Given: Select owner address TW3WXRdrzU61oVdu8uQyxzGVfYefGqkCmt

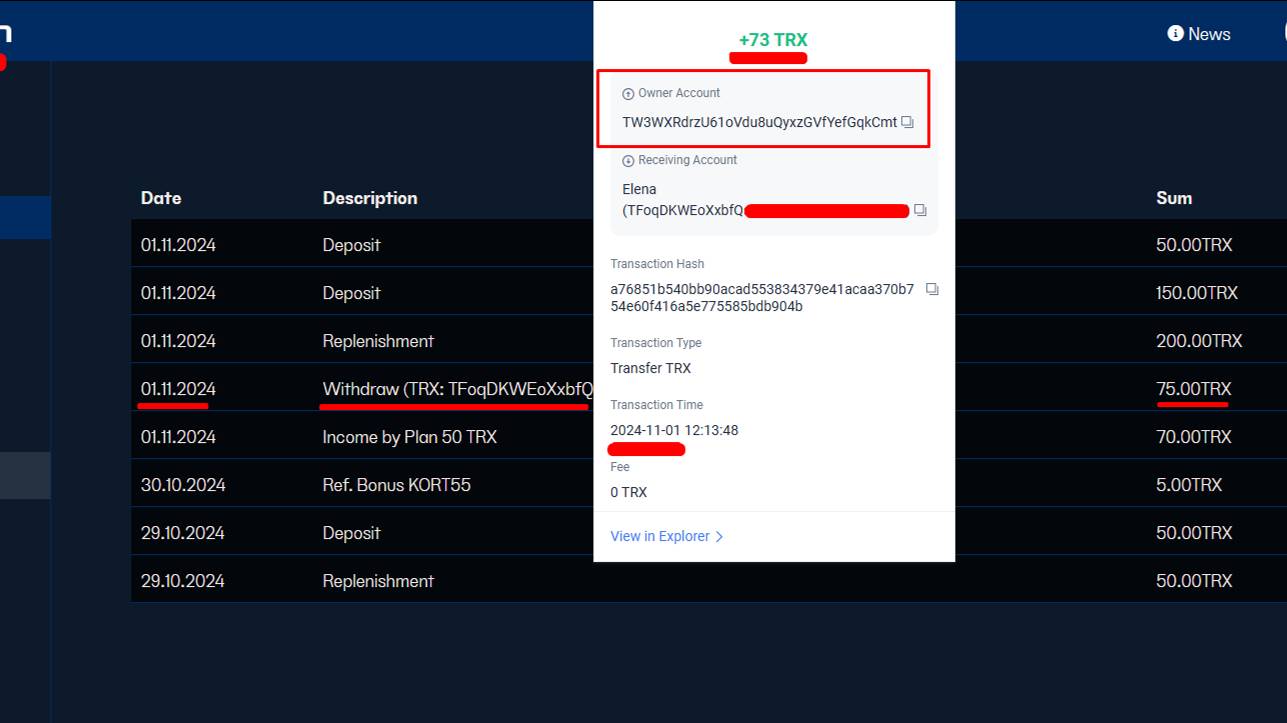Looking at the screenshot, I should [759, 122].
